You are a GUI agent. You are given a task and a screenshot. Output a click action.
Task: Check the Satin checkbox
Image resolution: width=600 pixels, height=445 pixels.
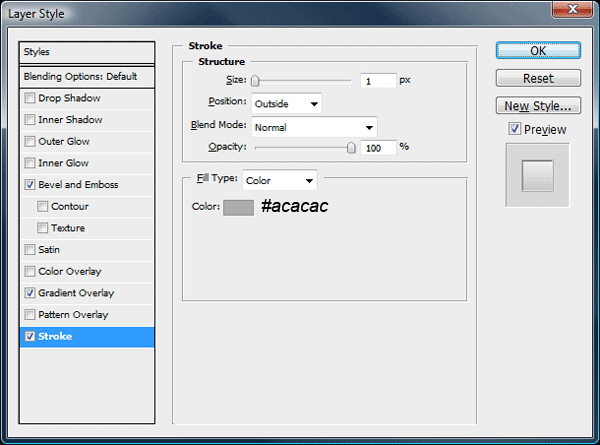[29, 250]
